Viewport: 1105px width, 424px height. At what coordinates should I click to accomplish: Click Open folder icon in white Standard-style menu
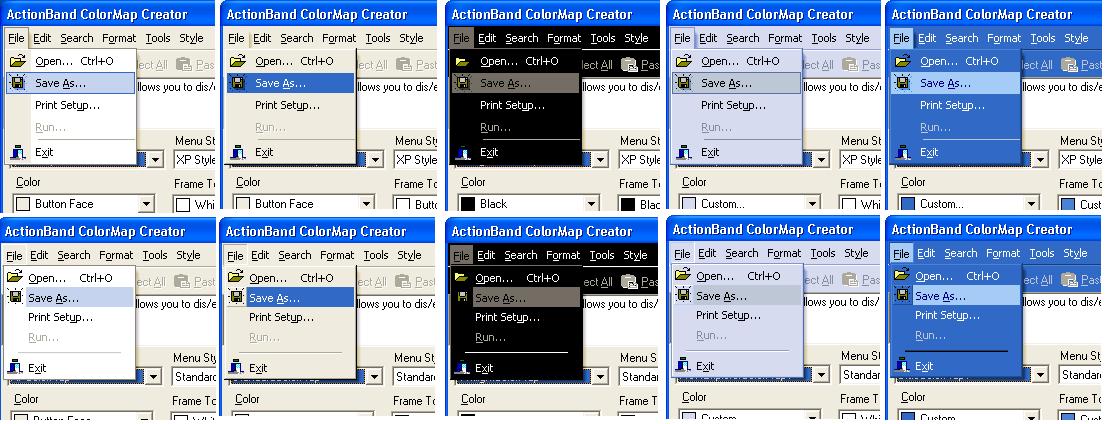tap(14, 277)
